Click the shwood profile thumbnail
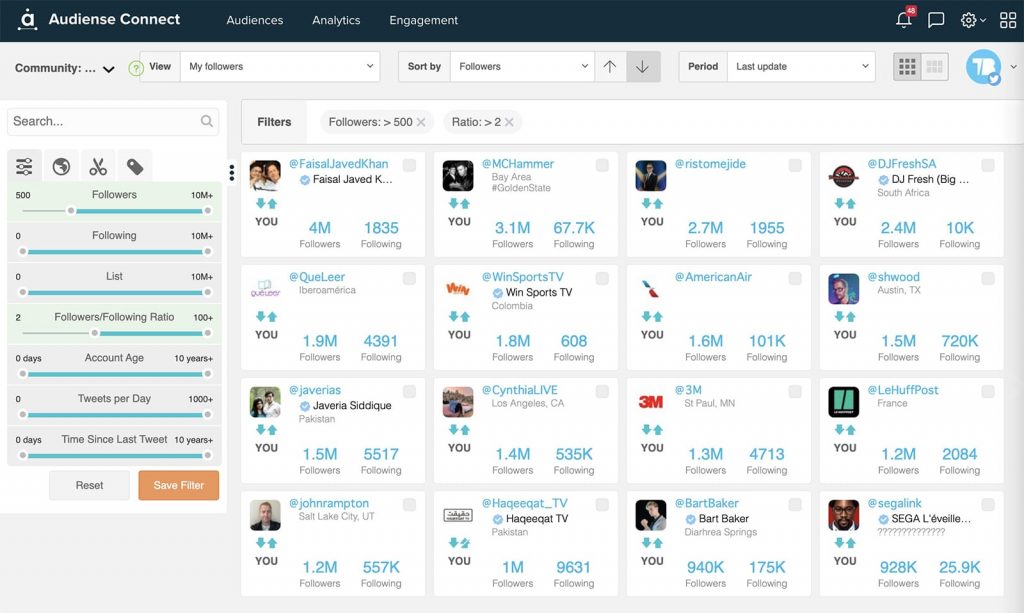 pyautogui.click(x=844, y=289)
